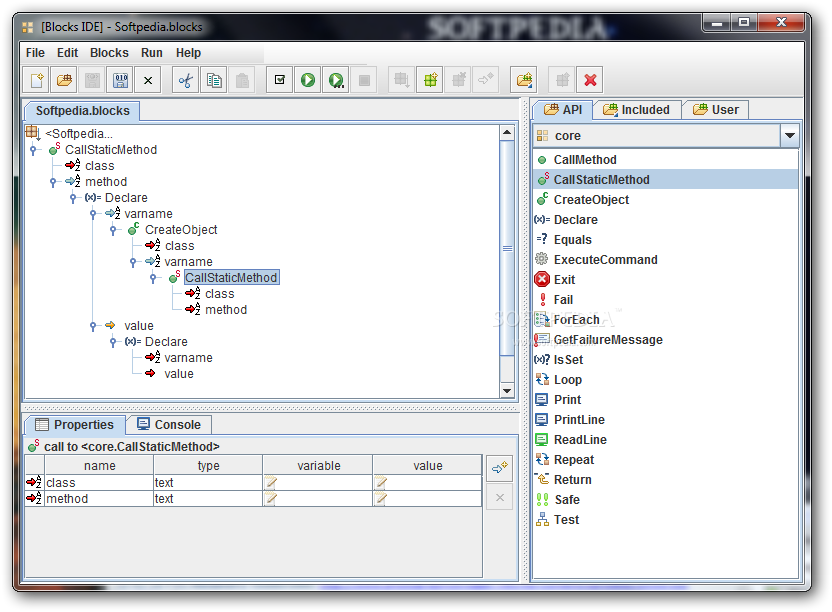
Task: Switch to the Included library tab
Action: pos(636,110)
